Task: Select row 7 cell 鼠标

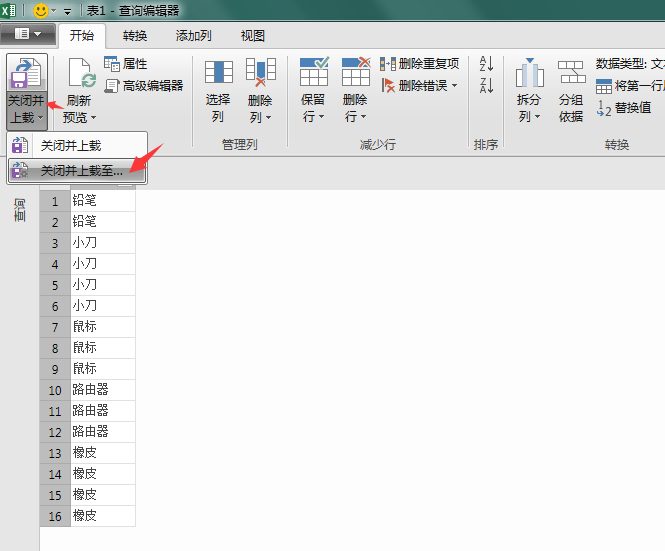Action: click(103, 327)
